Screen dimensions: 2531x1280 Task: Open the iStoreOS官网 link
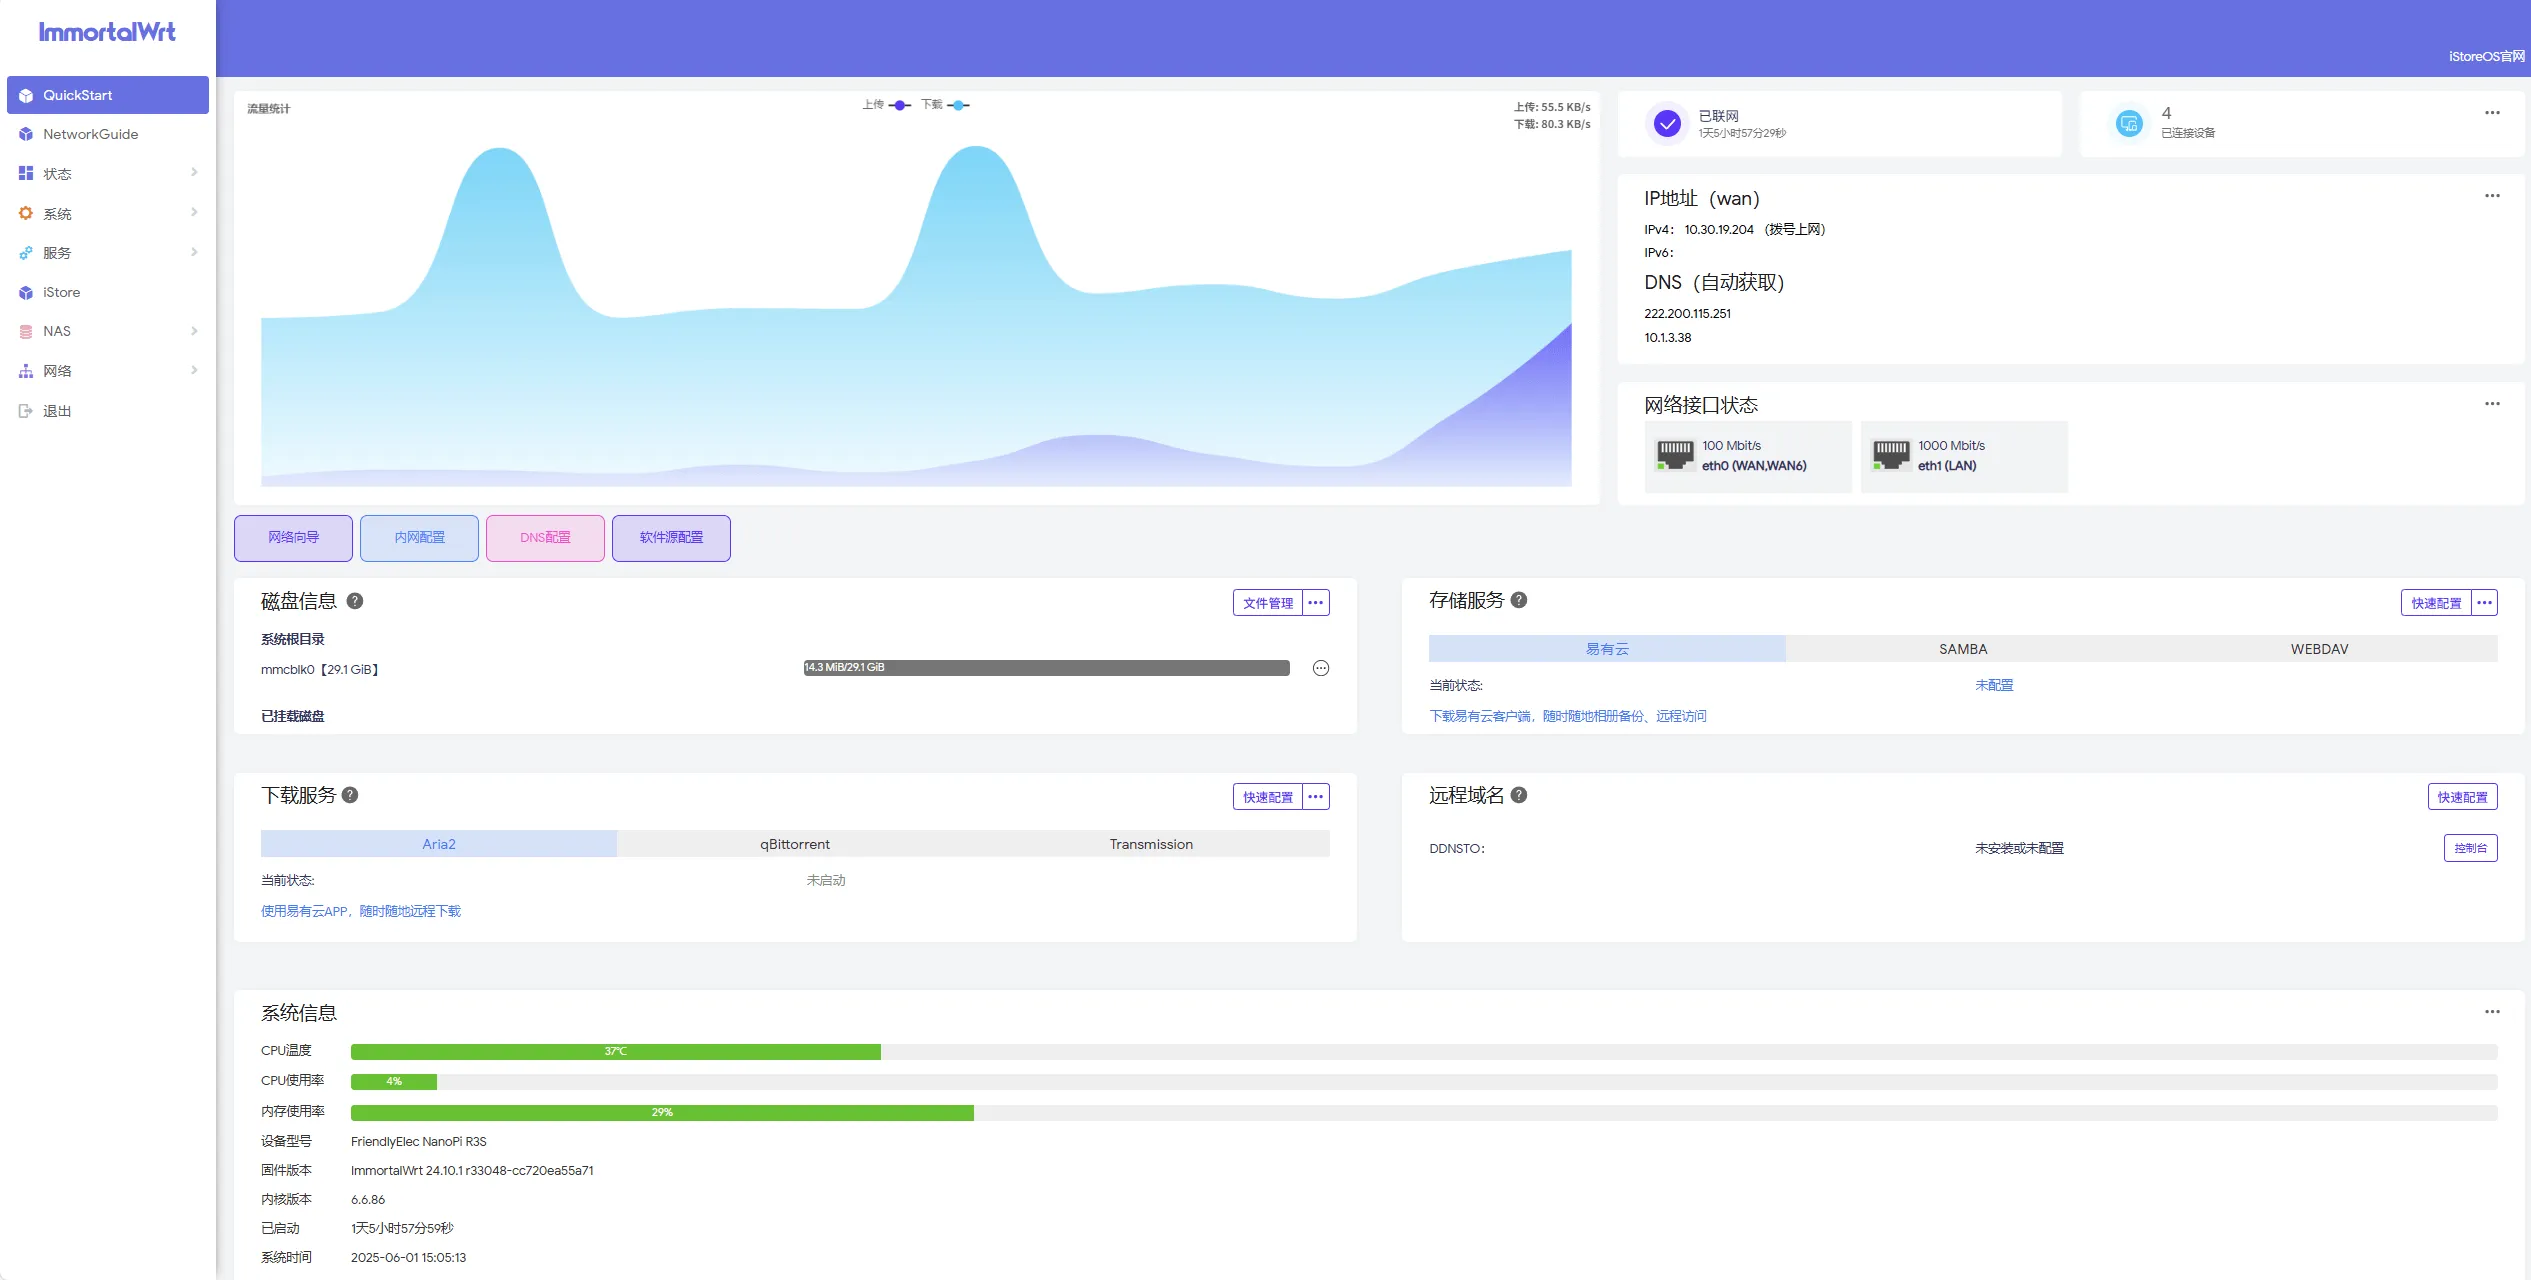2485,57
